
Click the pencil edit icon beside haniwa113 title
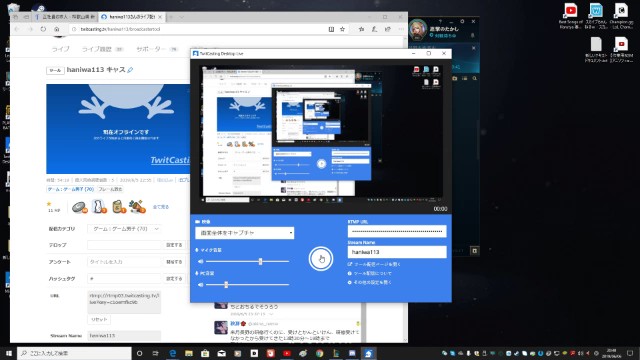tap(130, 70)
